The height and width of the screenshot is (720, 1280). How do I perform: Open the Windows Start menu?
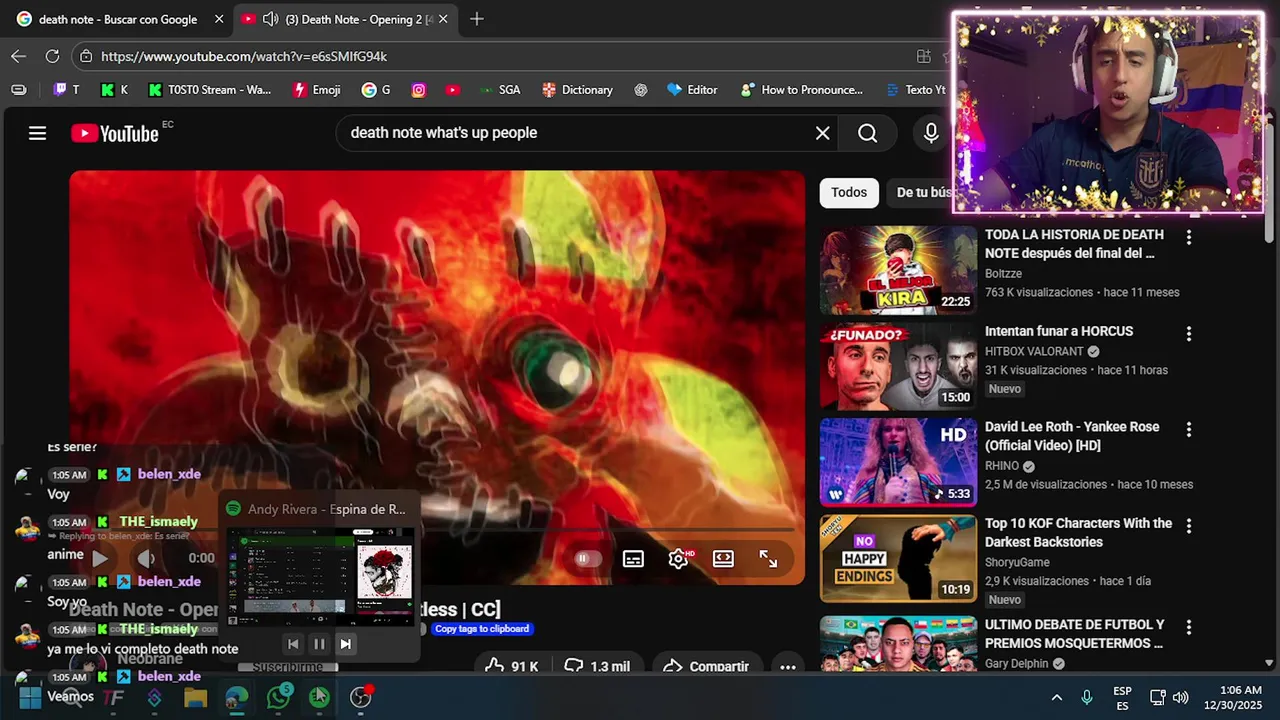click(x=30, y=697)
